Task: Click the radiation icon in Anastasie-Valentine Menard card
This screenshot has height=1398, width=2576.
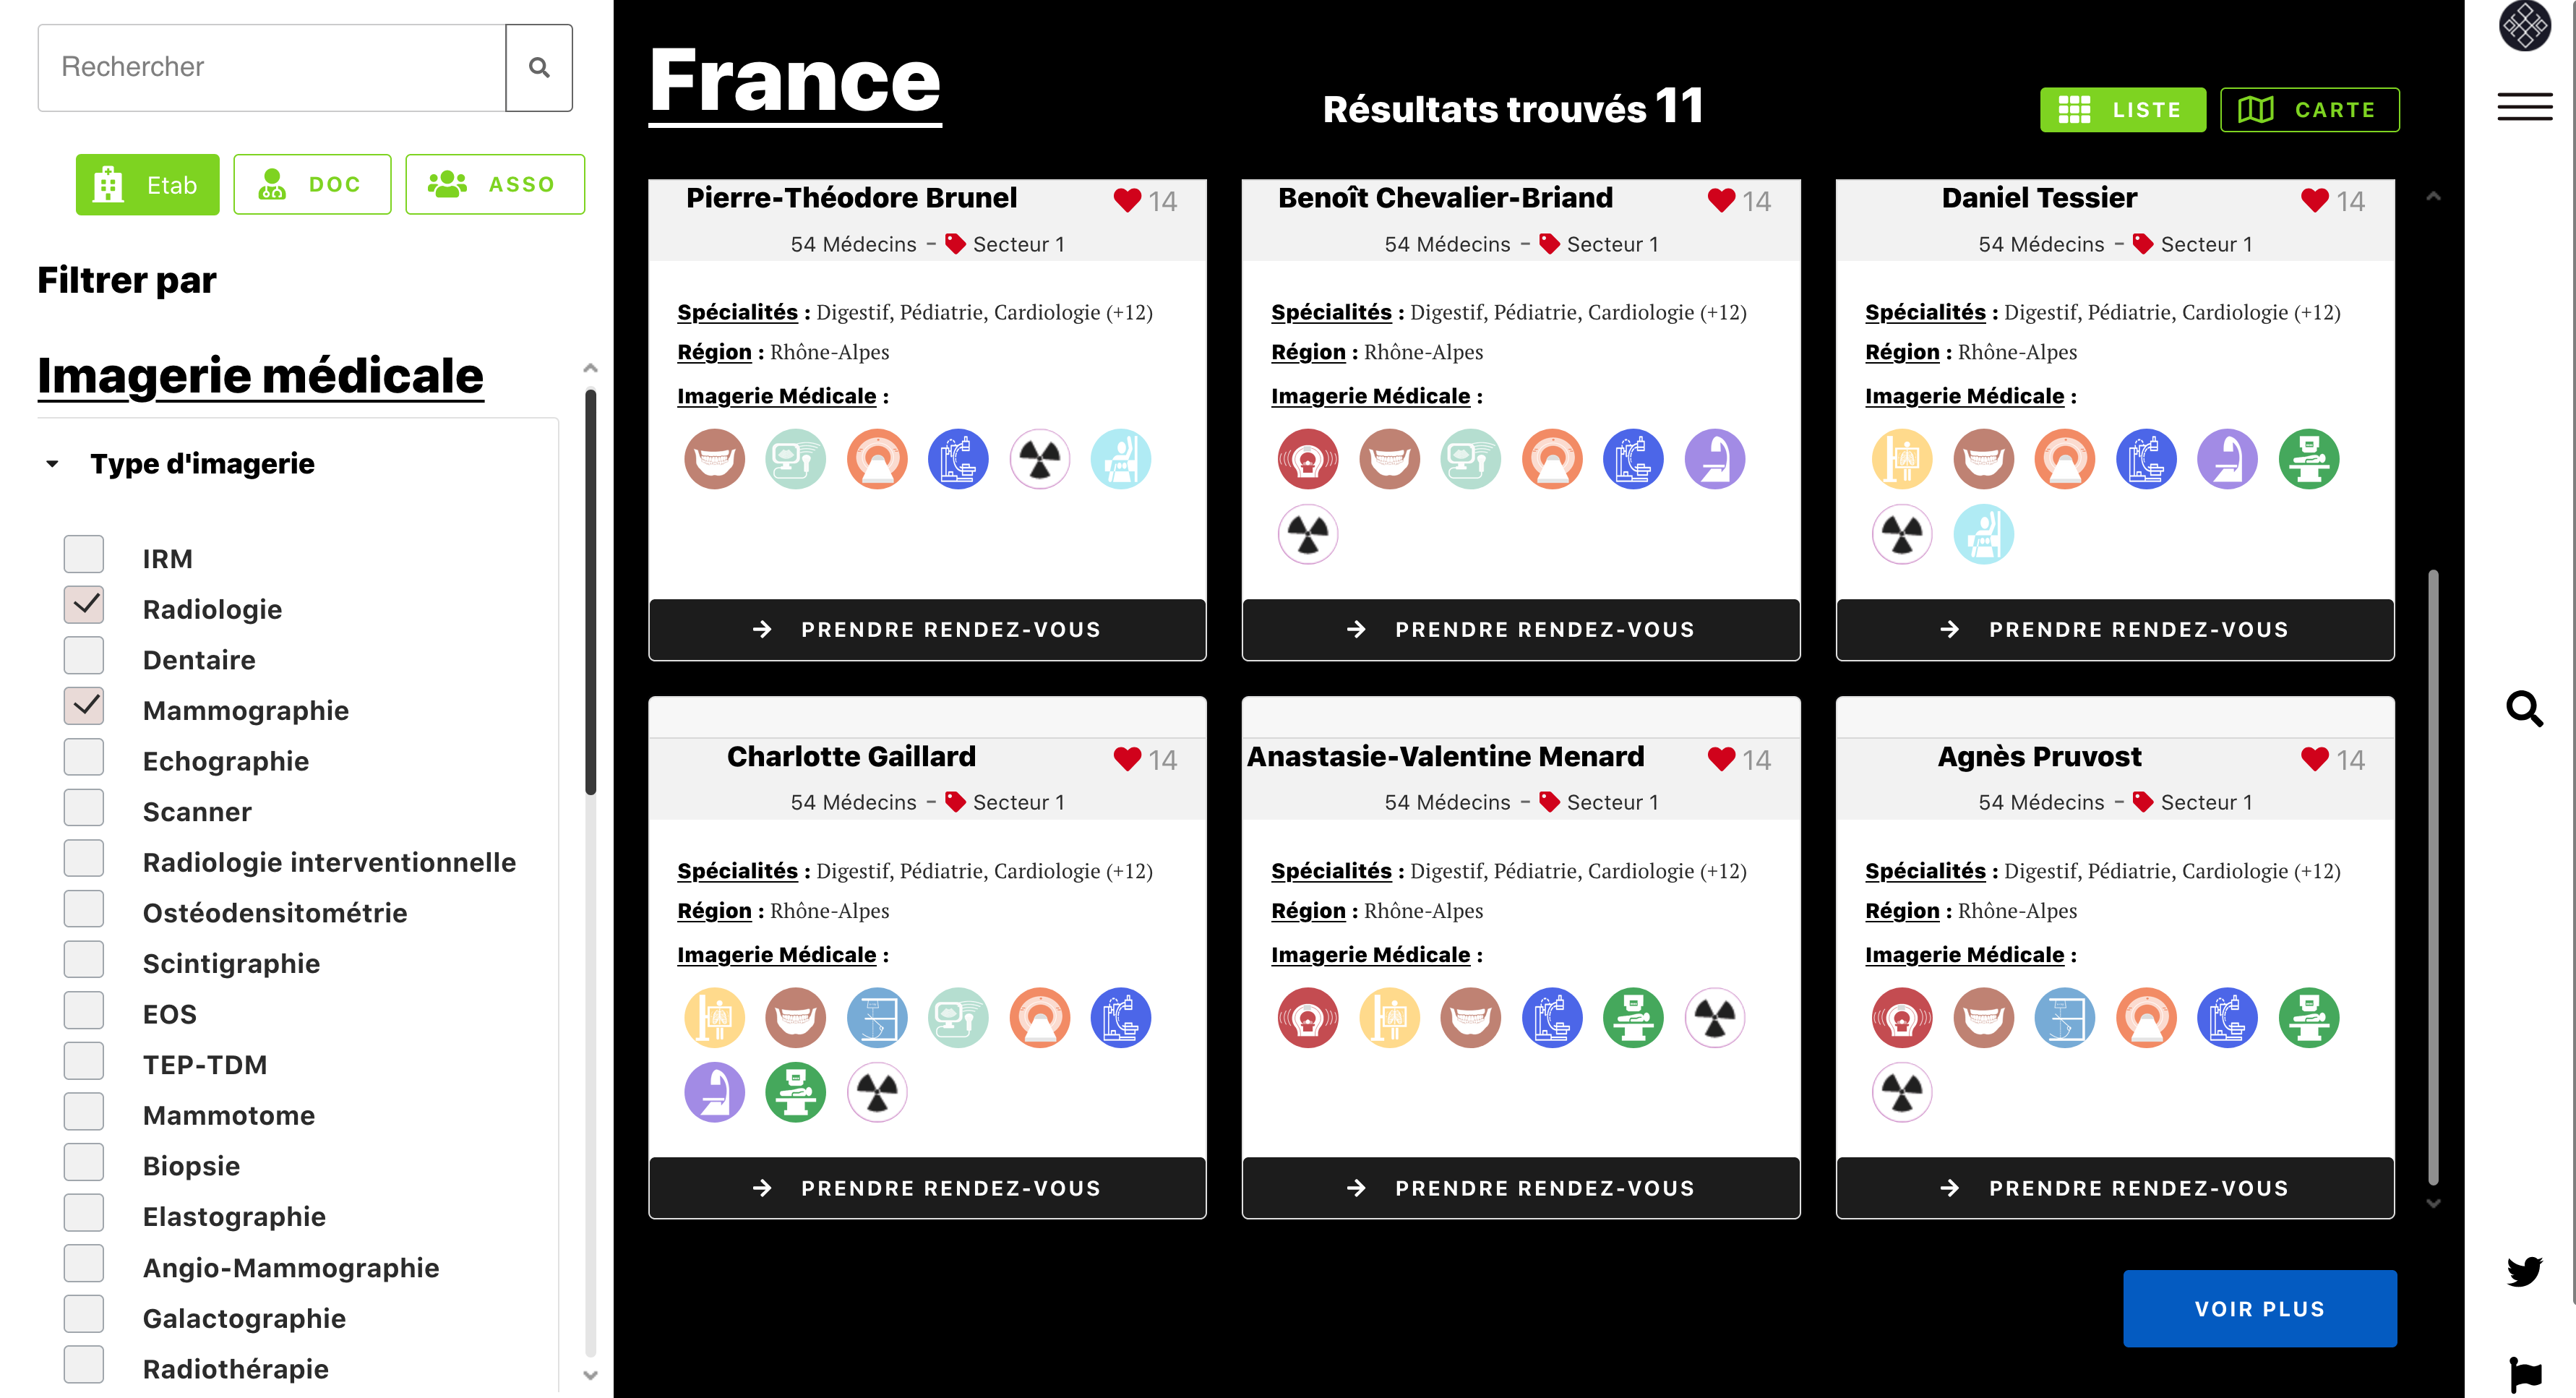Action: click(1714, 1018)
